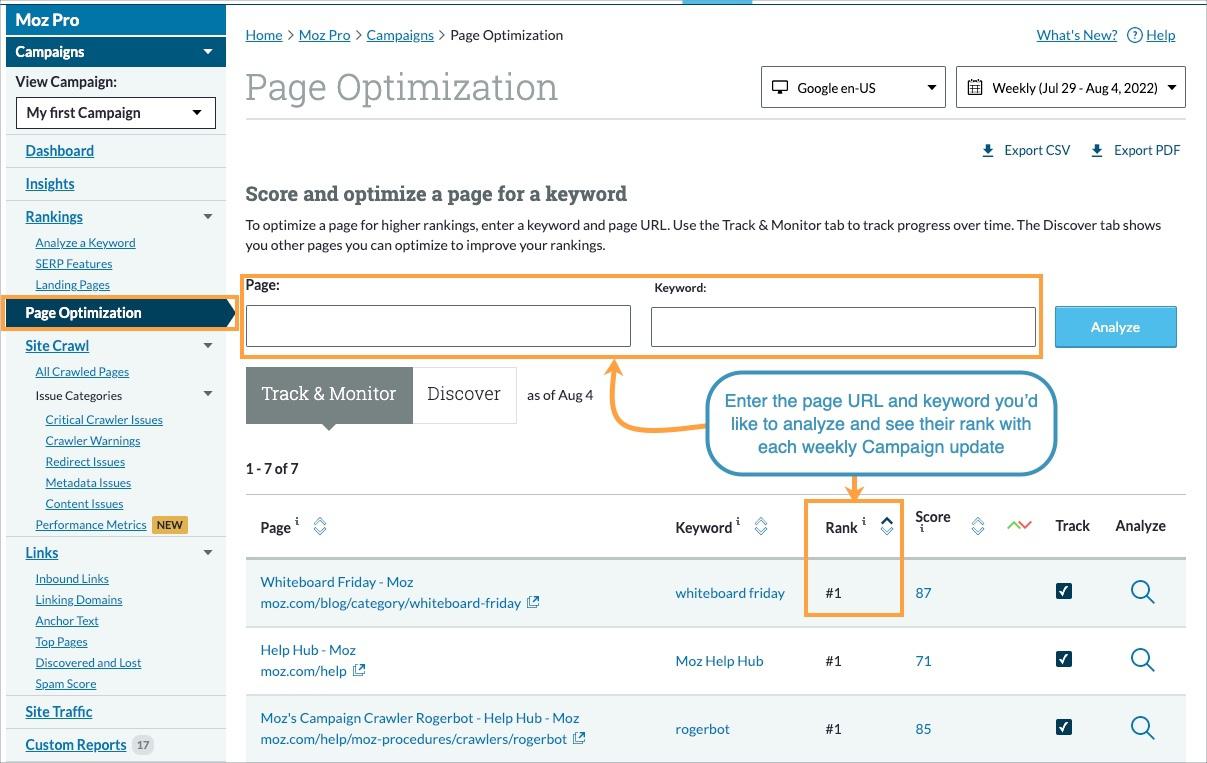Click the info icon beside the Rank header
Viewport: 1207px width, 763px height.
pyautogui.click(x=862, y=519)
